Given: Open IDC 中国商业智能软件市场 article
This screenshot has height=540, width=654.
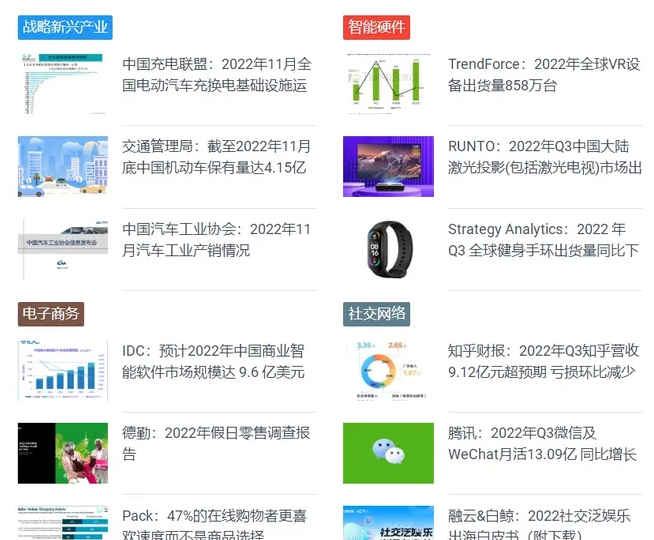Looking at the screenshot, I should [213, 362].
